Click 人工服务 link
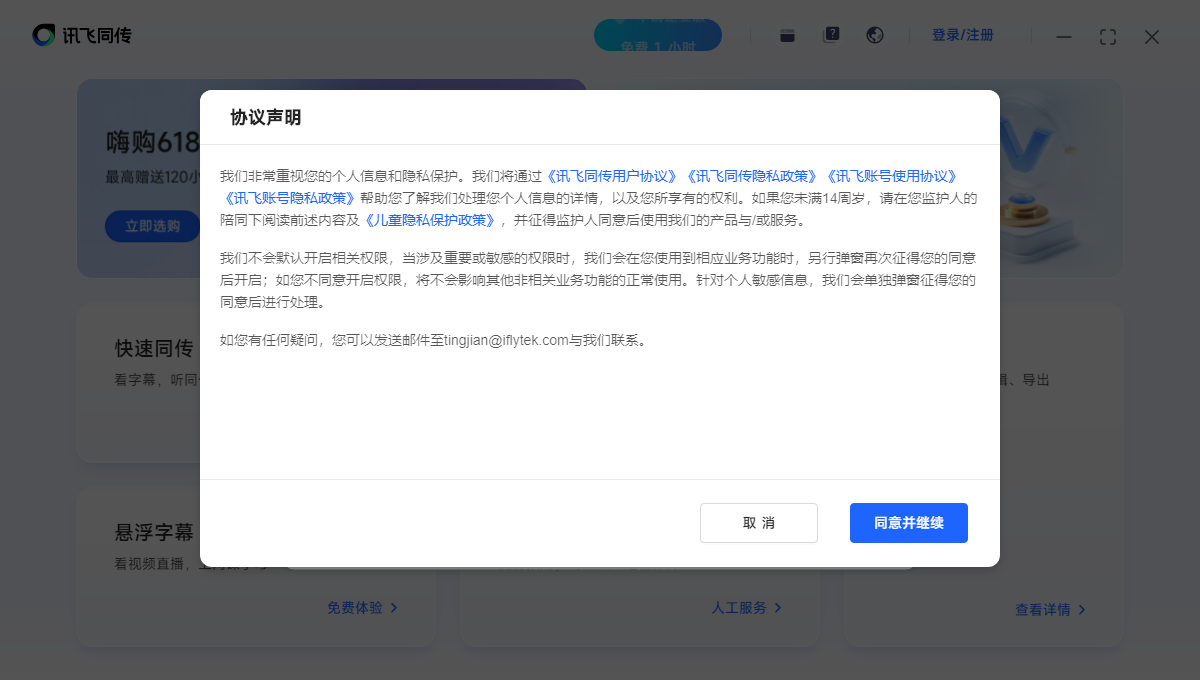The image size is (1200, 680). tap(739, 607)
